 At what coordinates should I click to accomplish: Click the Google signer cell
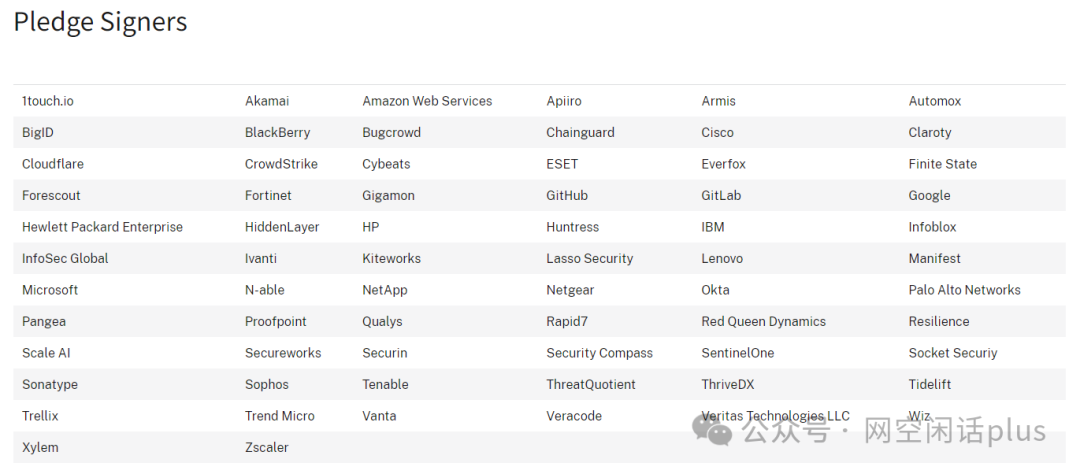coord(929,196)
